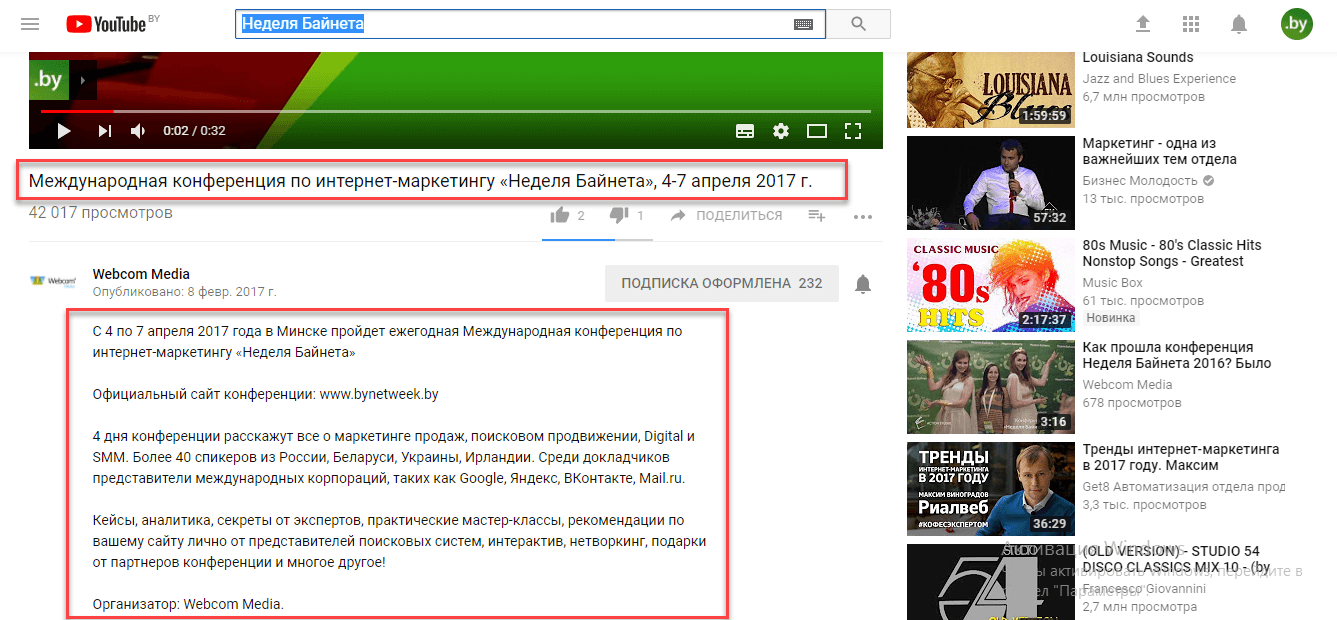Open the 57:32 marketing talk thumbnail
Screen dimensions: 1337x620
pos(990,182)
